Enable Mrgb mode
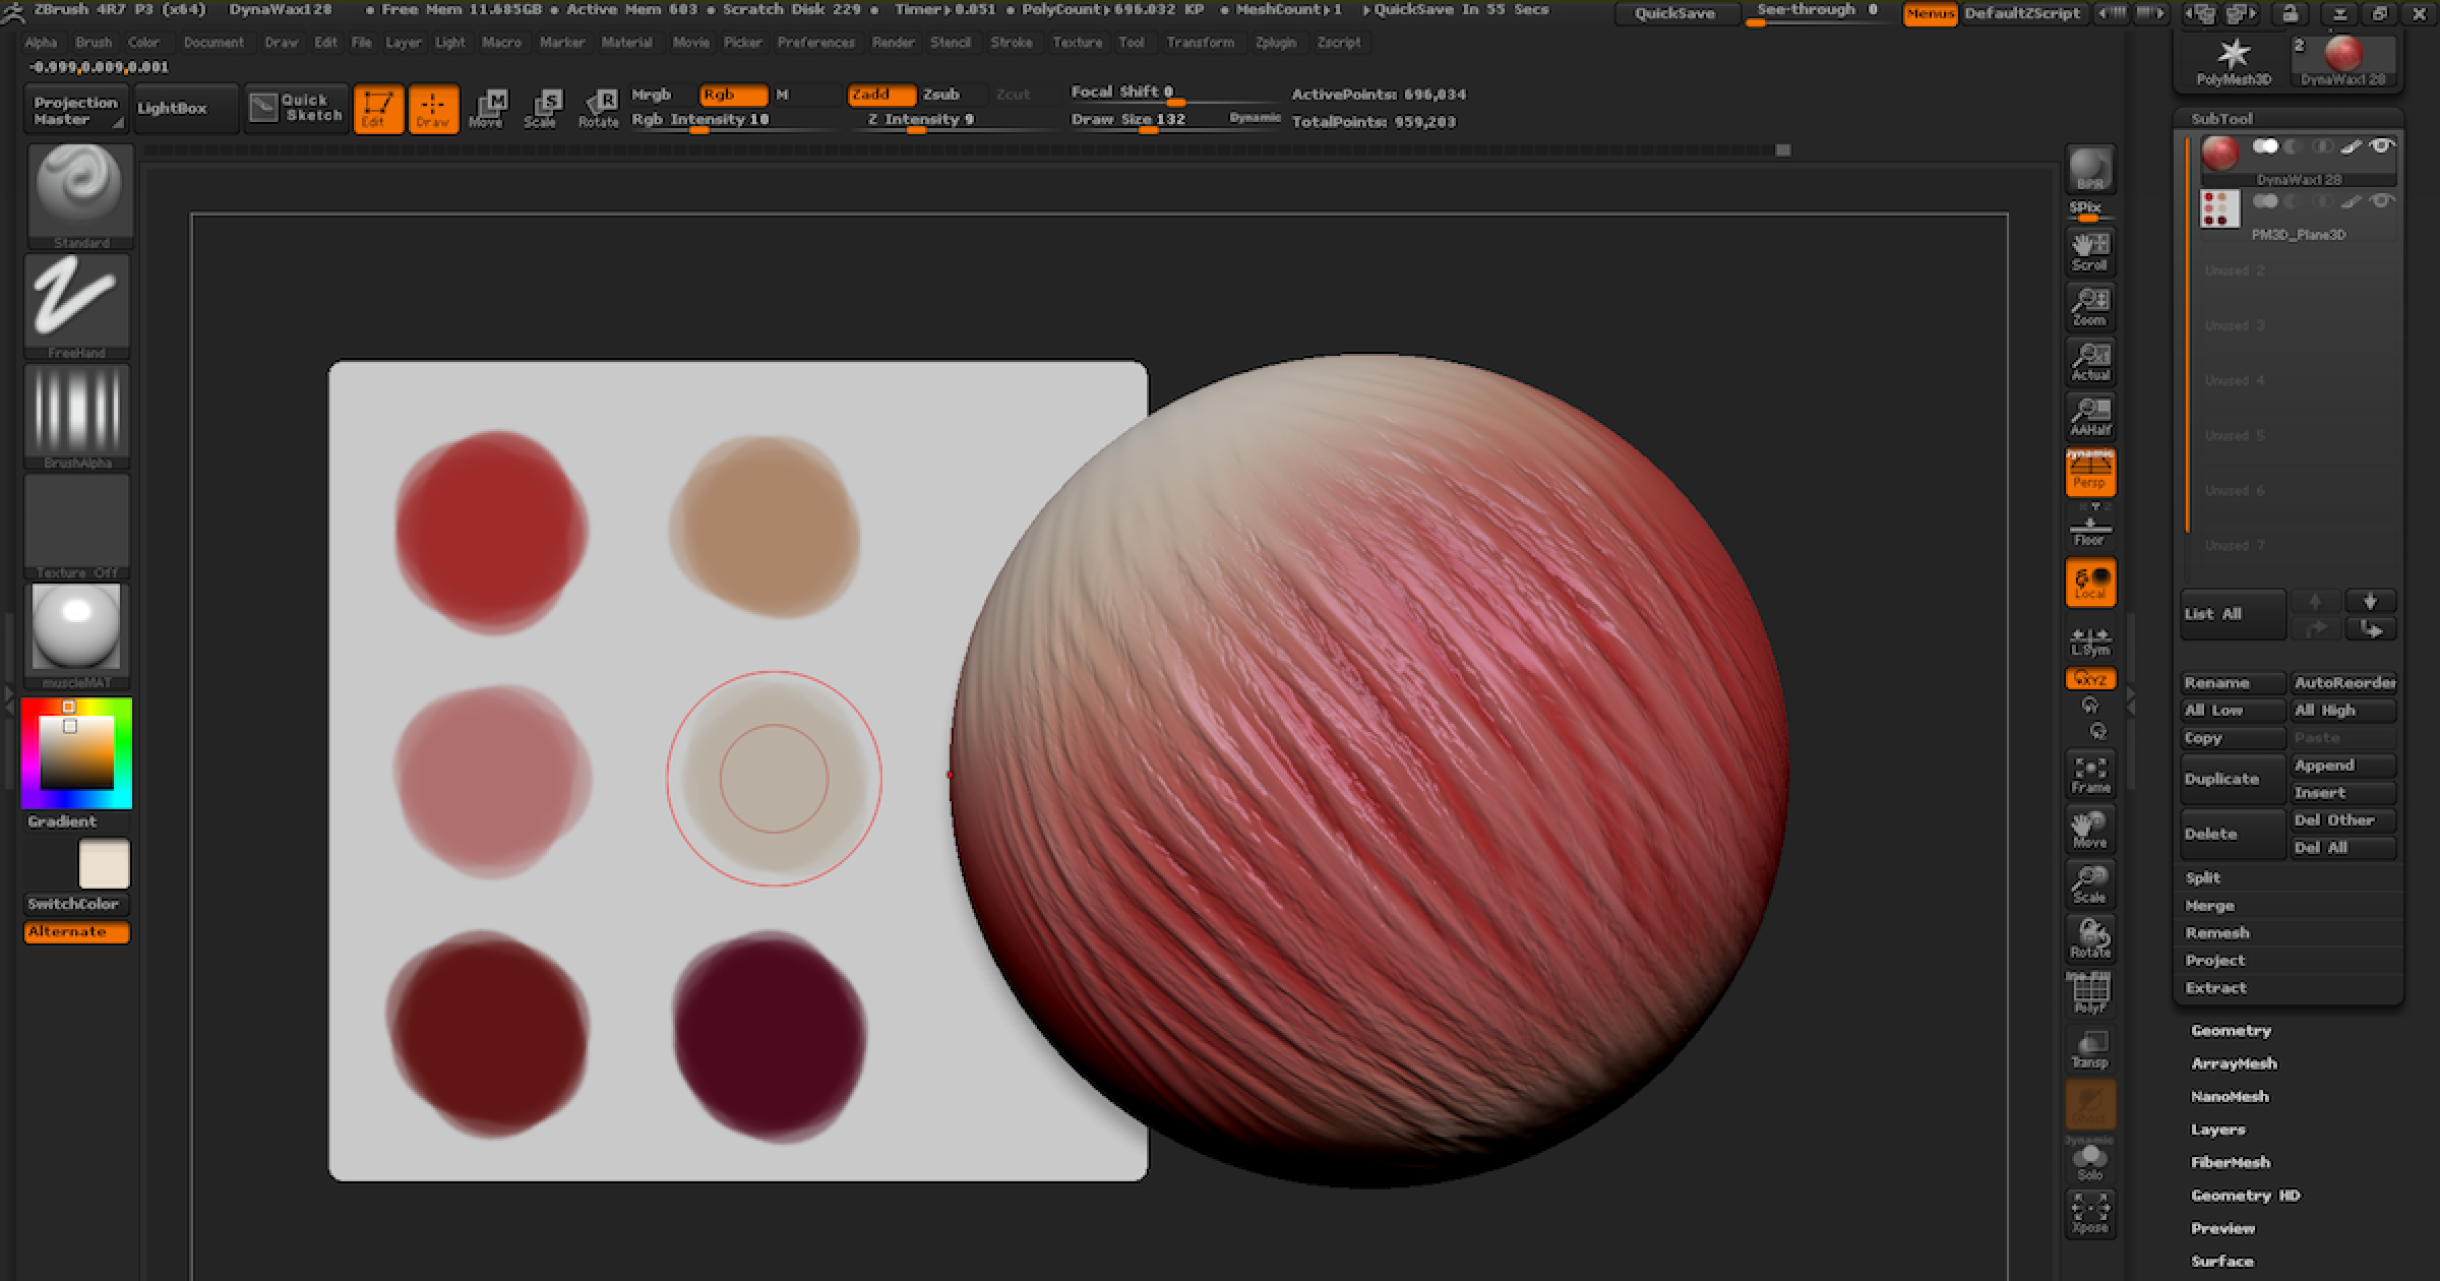This screenshot has width=2440, height=1281. [x=651, y=94]
